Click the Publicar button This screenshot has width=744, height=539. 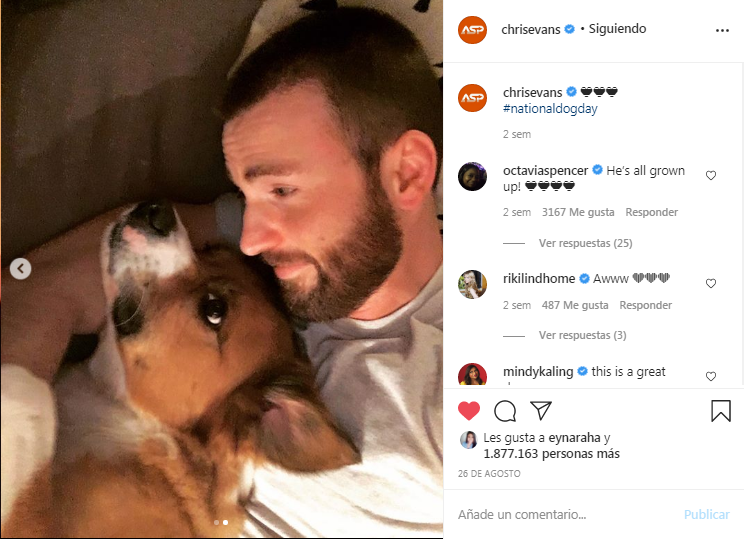(x=707, y=514)
